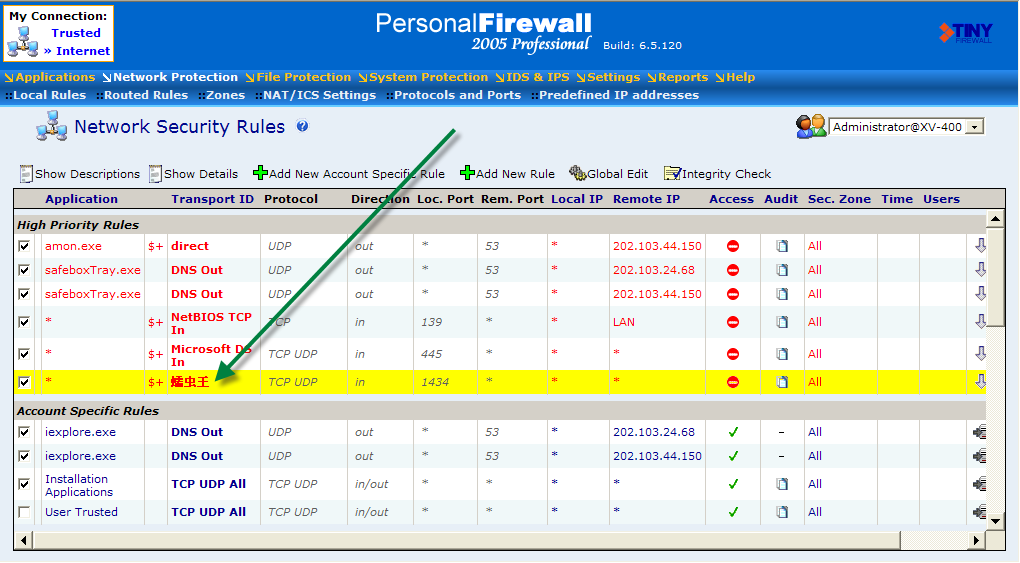The height and width of the screenshot is (563, 1020).
Task: Click the deny access icon for amon.exe
Action: (x=732, y=246)
